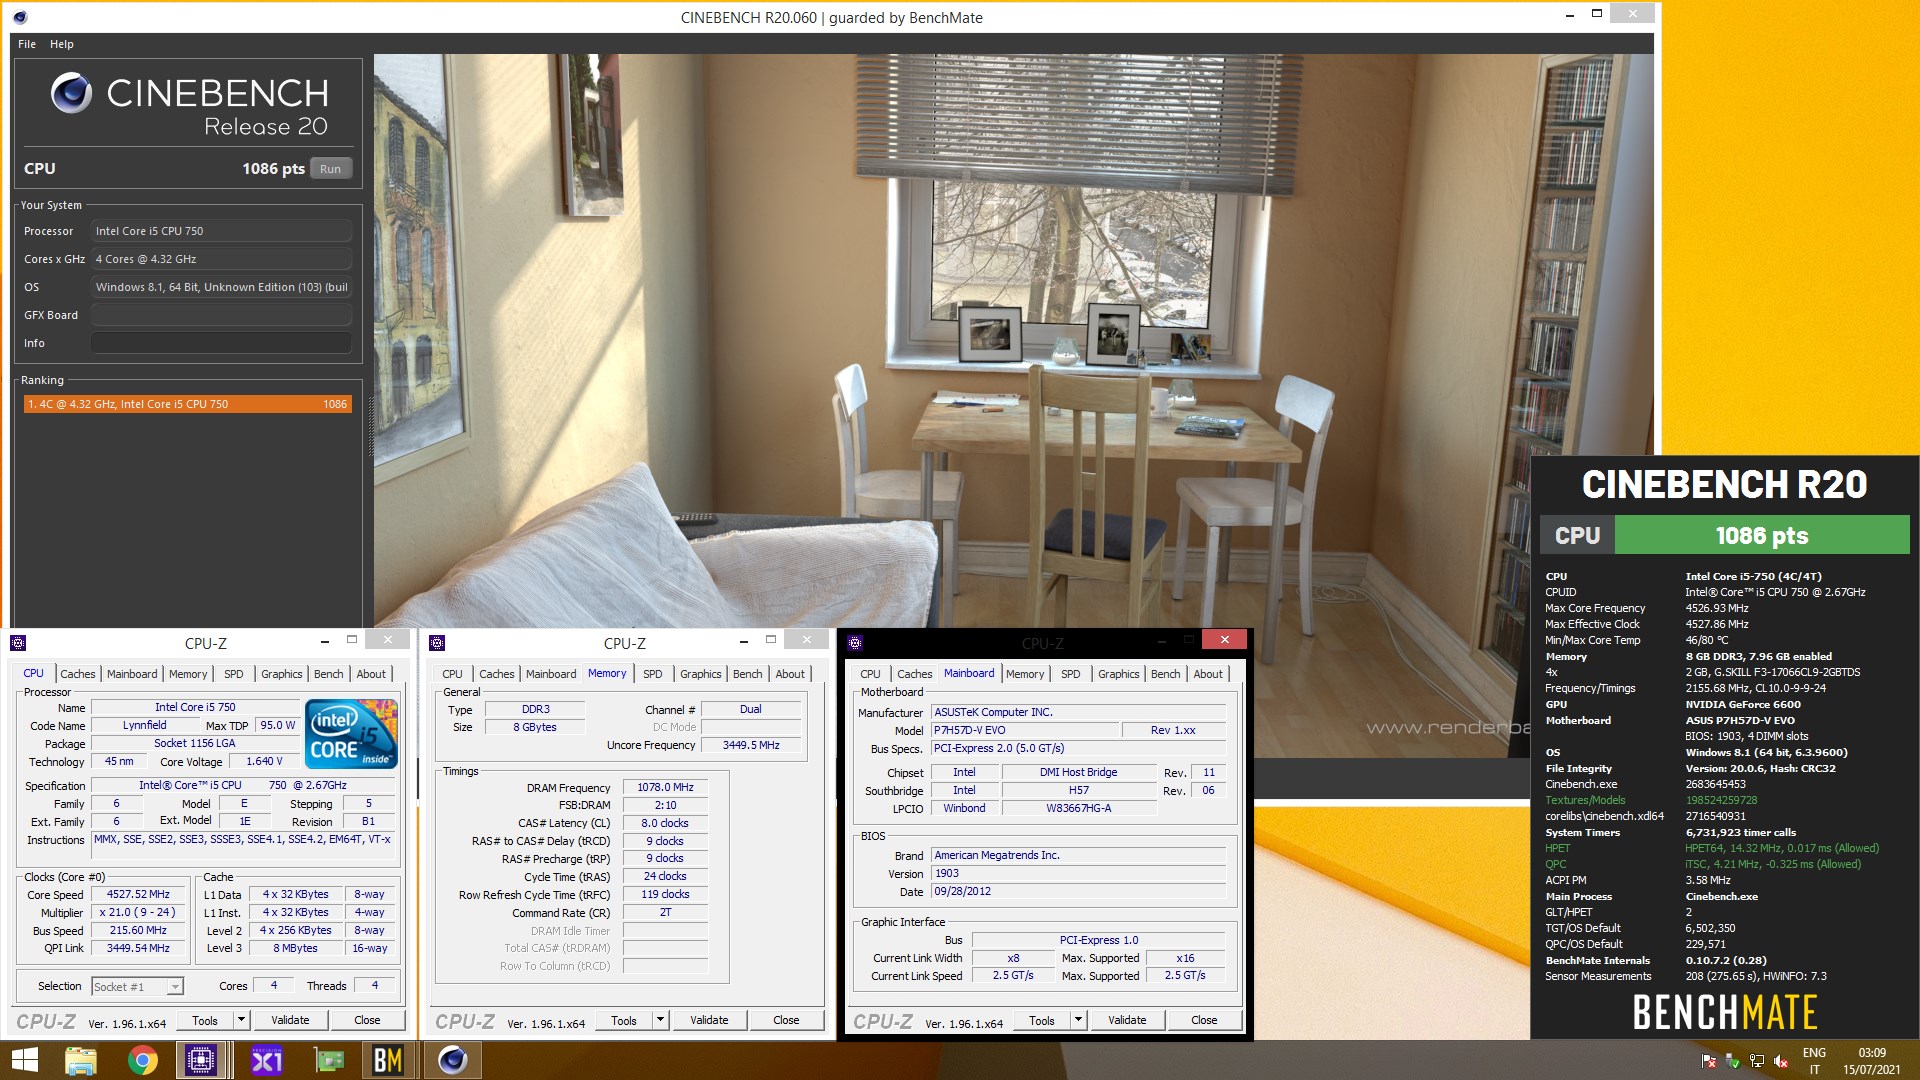Open the graphics card utility taskbar icon
This screenshot has width=1920, height=1080.
(x=329, y=1060)
